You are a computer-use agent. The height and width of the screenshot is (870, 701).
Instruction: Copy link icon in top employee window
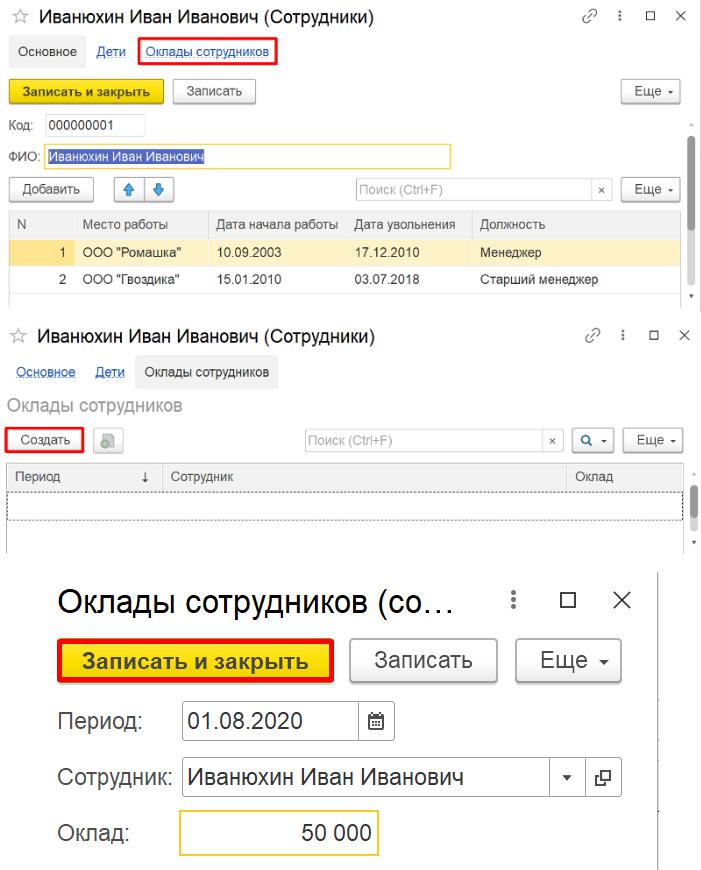(x=589, y=17)
